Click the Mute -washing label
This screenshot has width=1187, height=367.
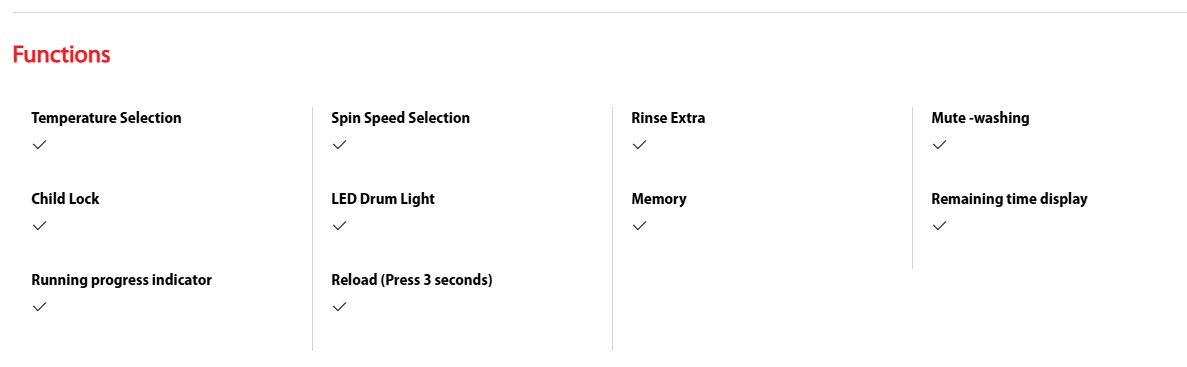pos(980,118)
